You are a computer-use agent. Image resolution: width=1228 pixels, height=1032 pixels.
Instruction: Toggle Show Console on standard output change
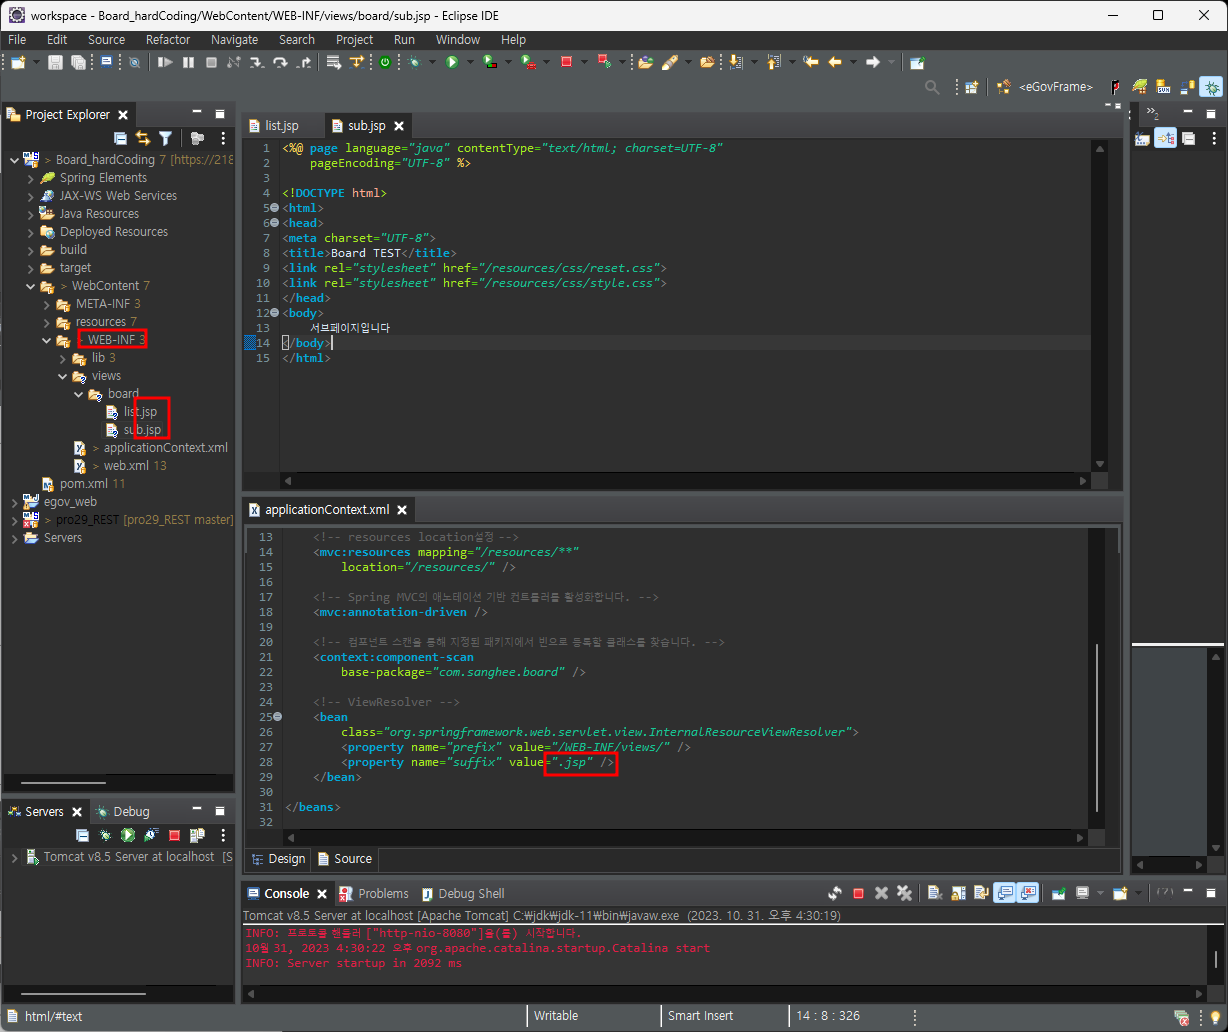(1005, 893)
